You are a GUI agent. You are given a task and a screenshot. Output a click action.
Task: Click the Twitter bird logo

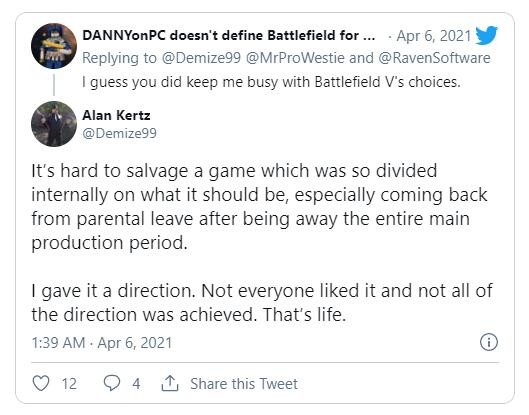point(486,35)
